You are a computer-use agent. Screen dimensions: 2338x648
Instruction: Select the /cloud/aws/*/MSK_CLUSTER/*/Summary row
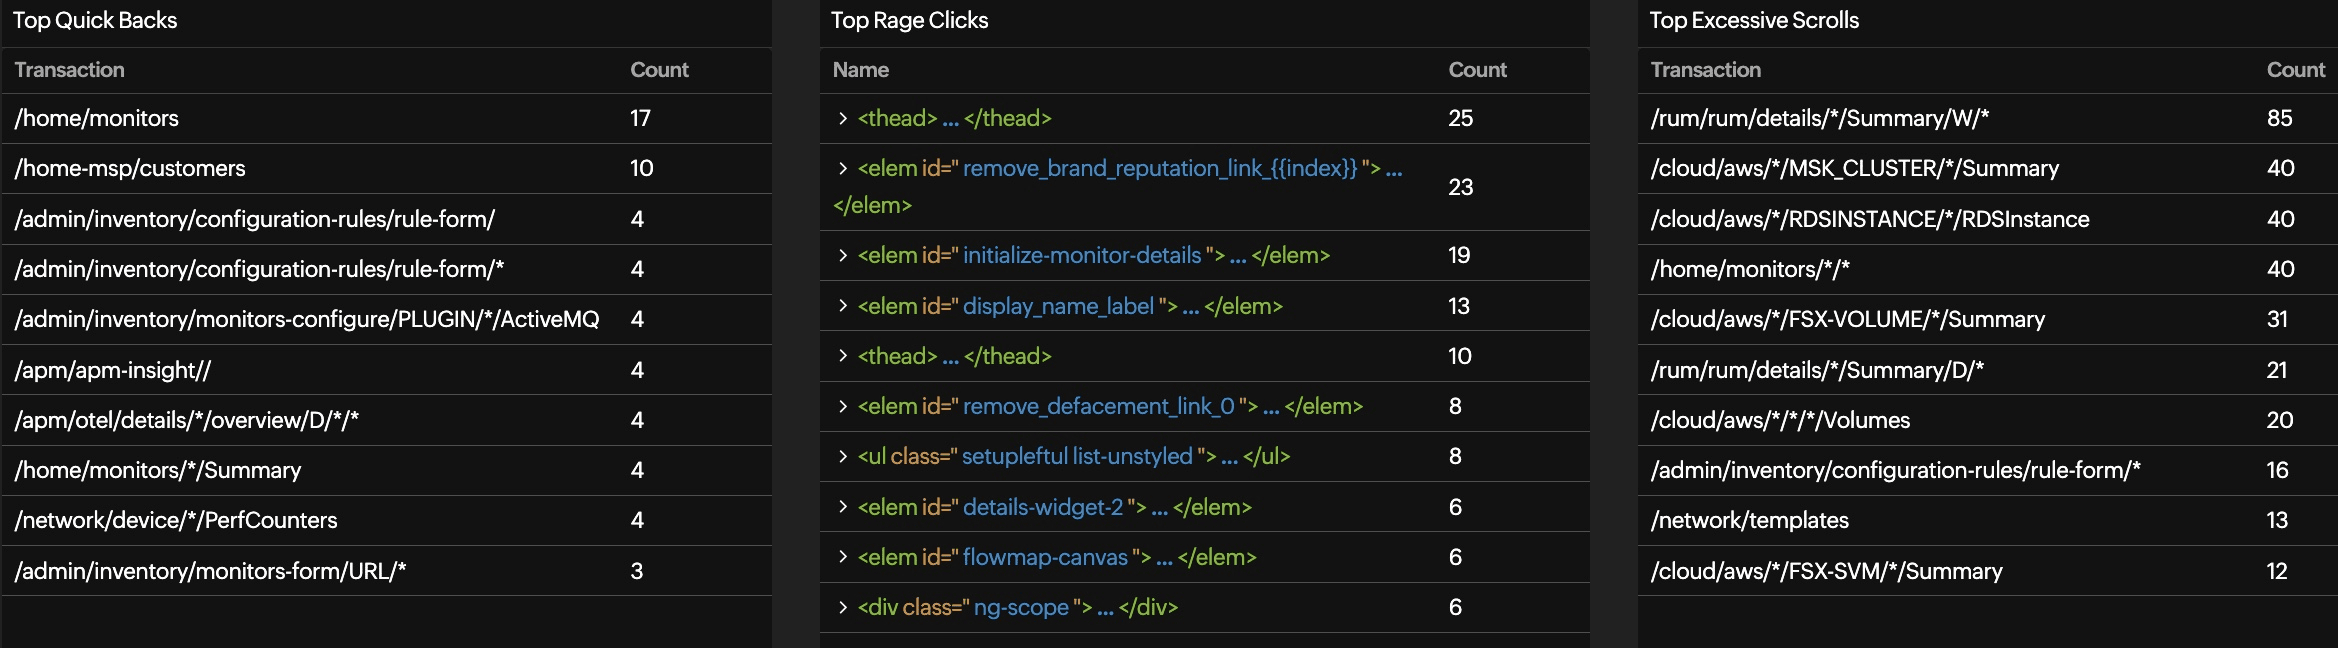click(x=1854, y=169)
